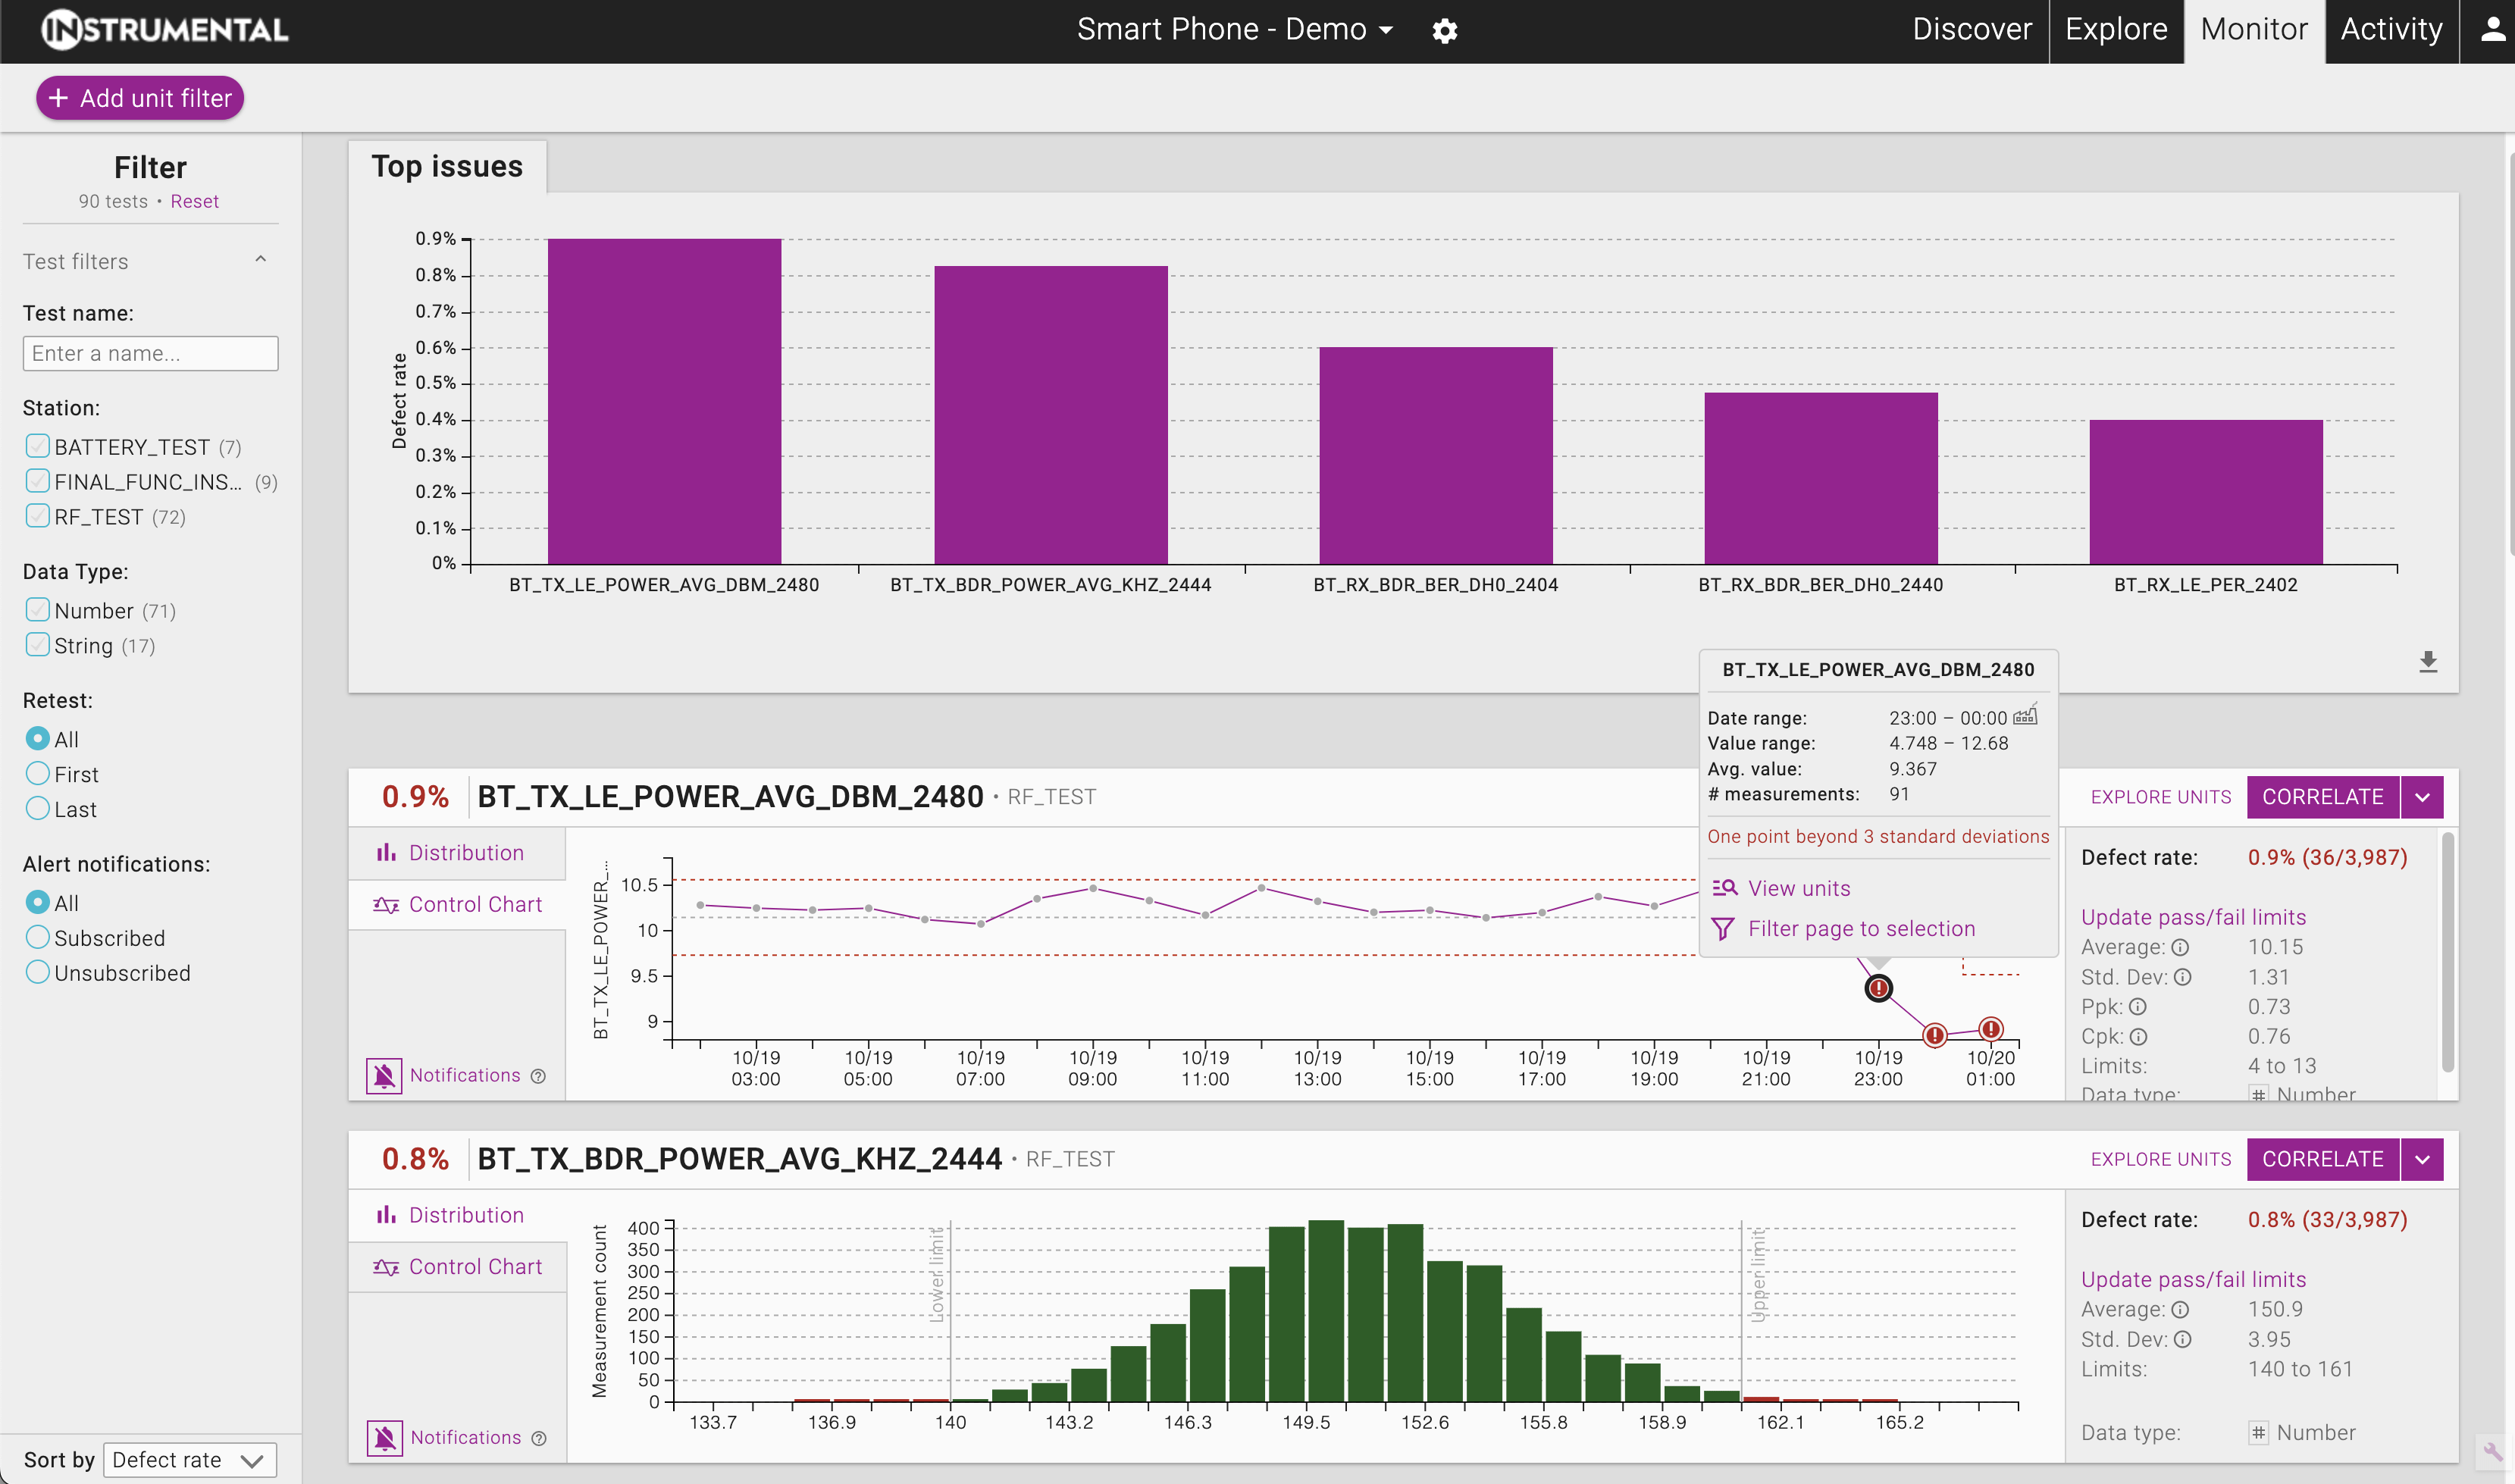Click the info icon beside Ppk

click(2137, 1007)
